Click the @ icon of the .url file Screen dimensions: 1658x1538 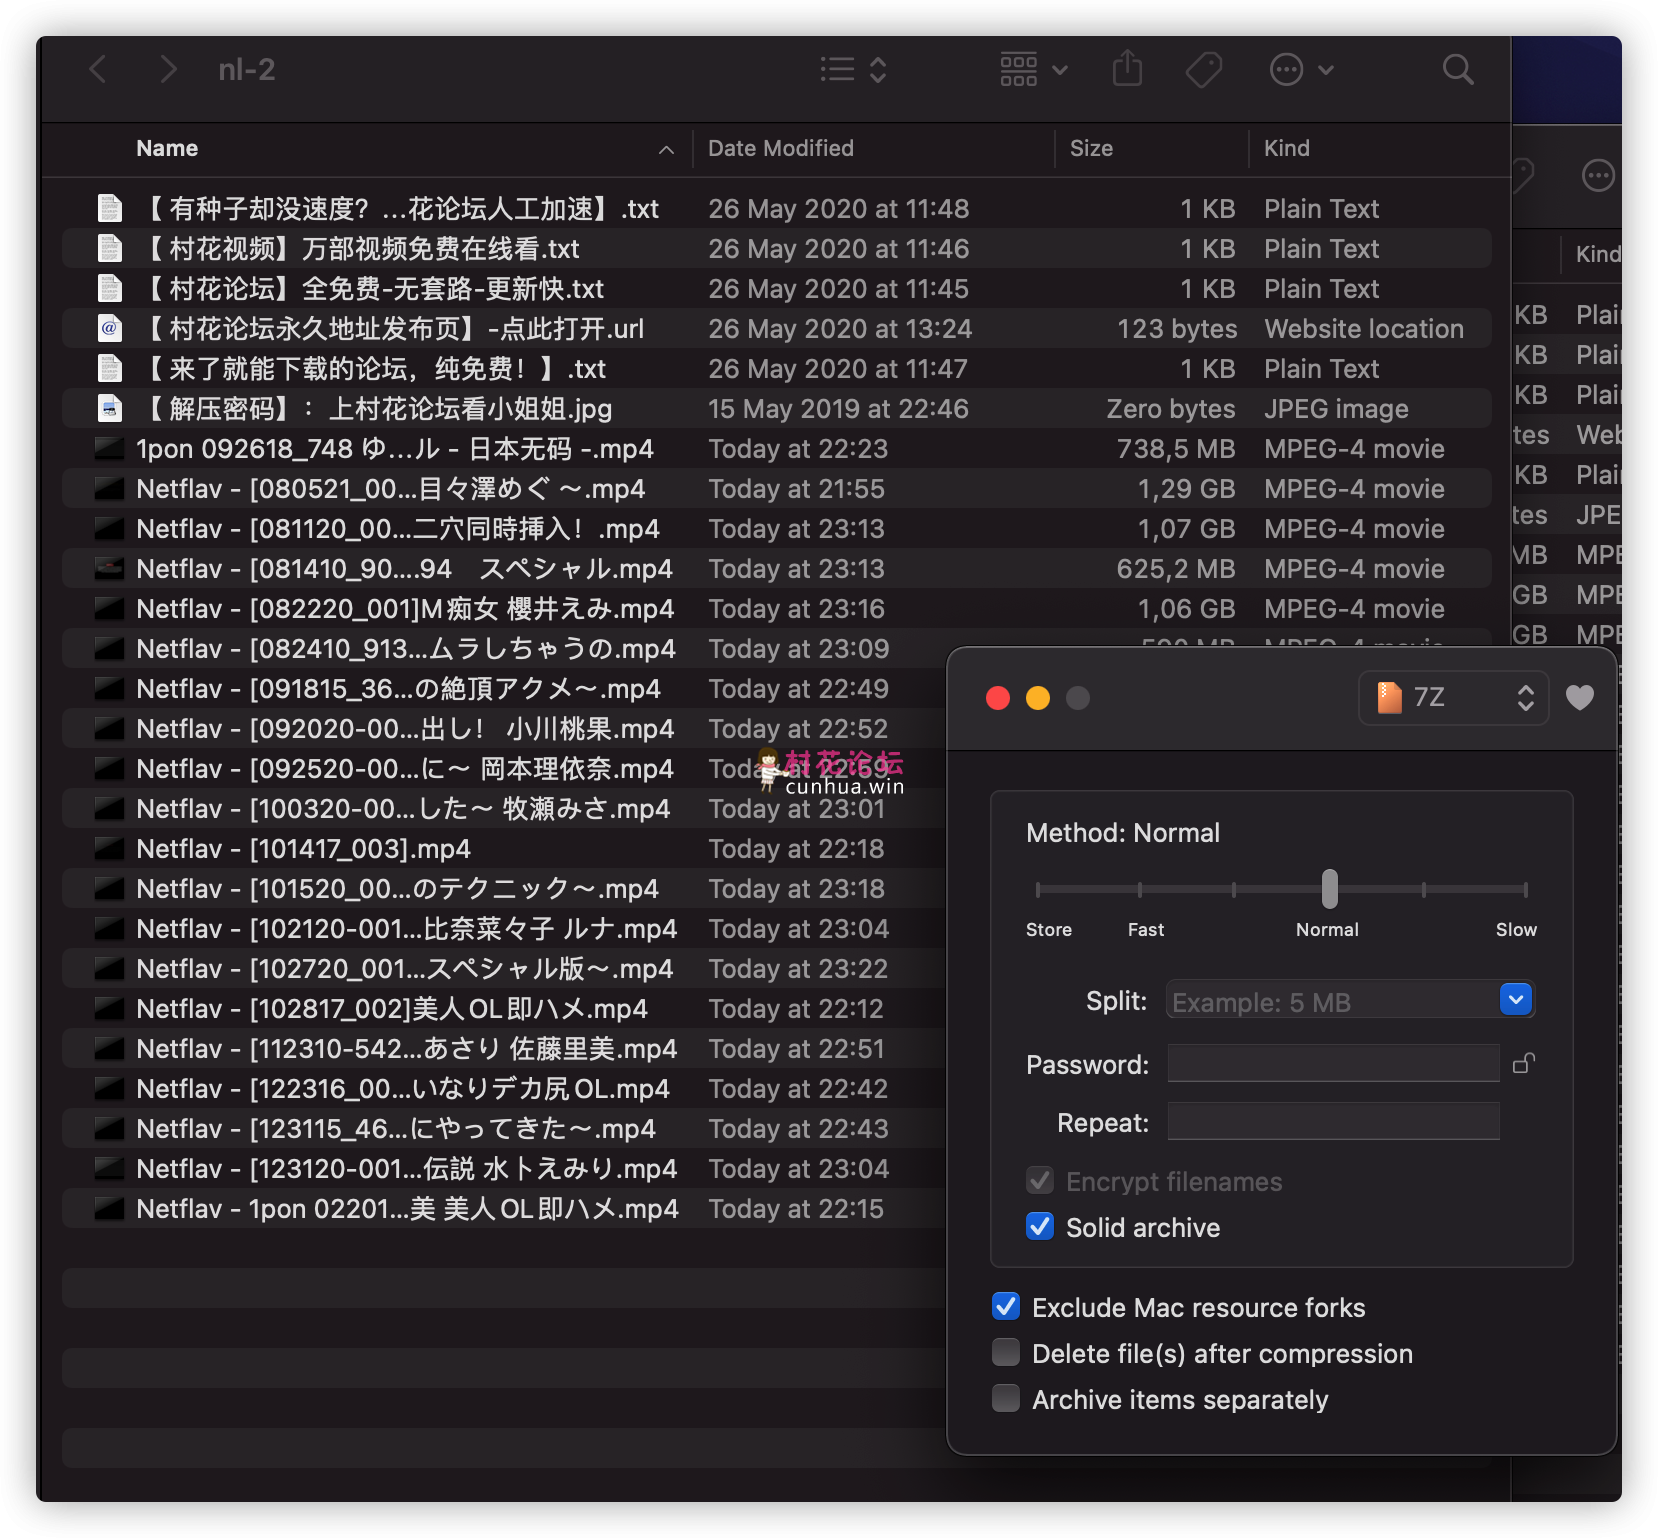tap(109, 328)
